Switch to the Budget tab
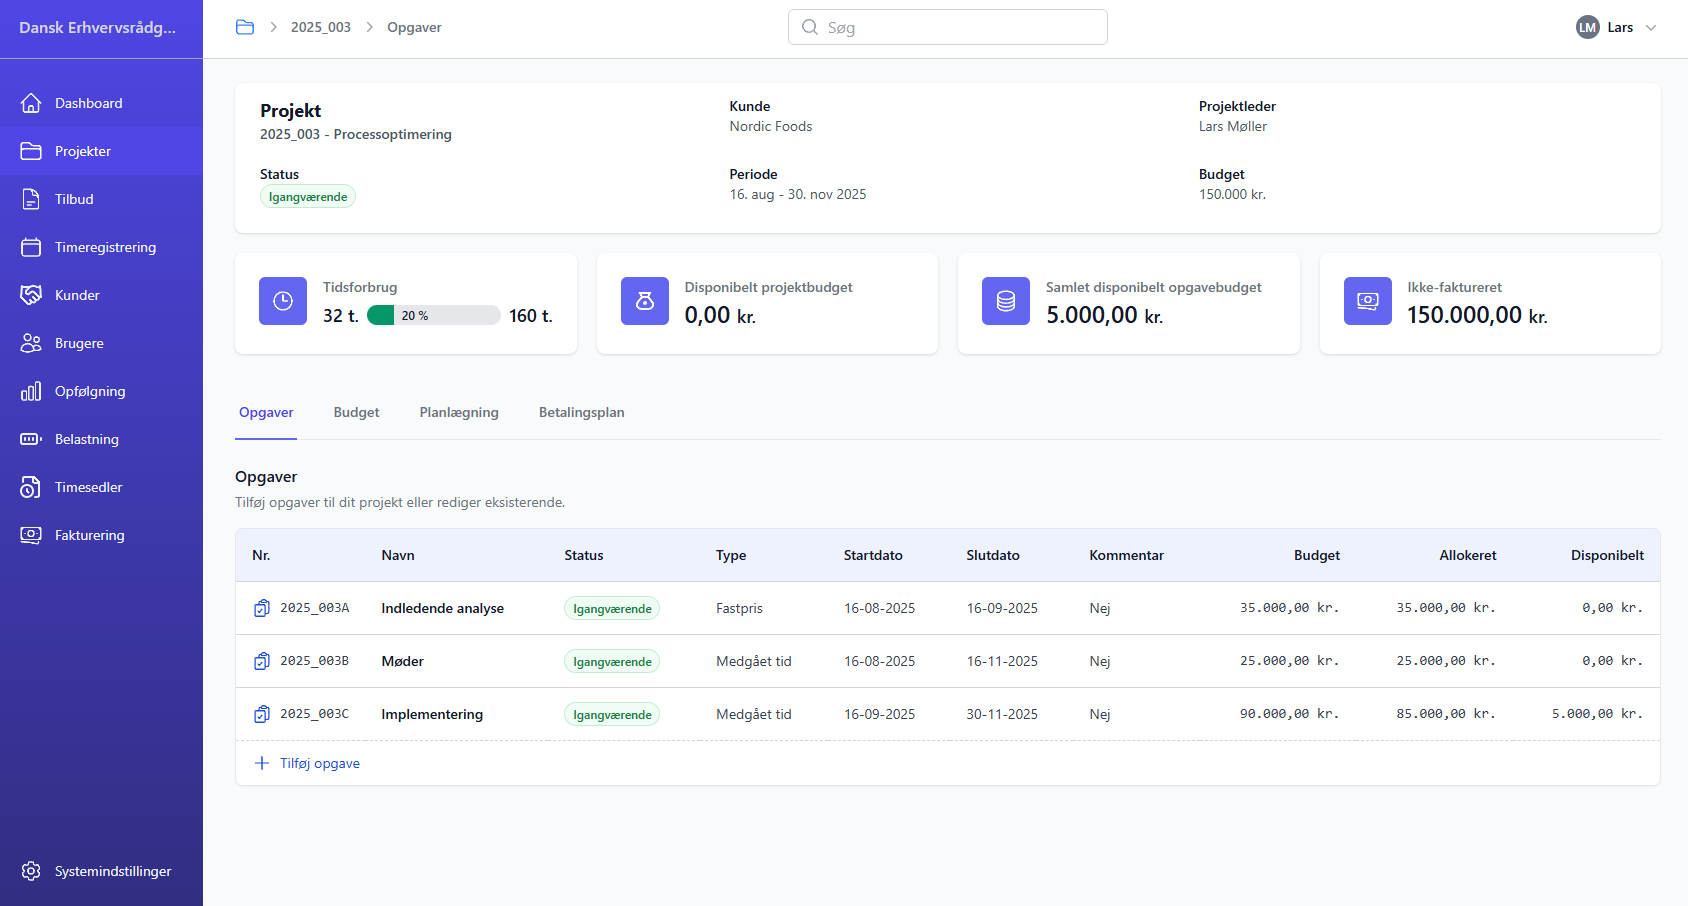 [356, 412]
